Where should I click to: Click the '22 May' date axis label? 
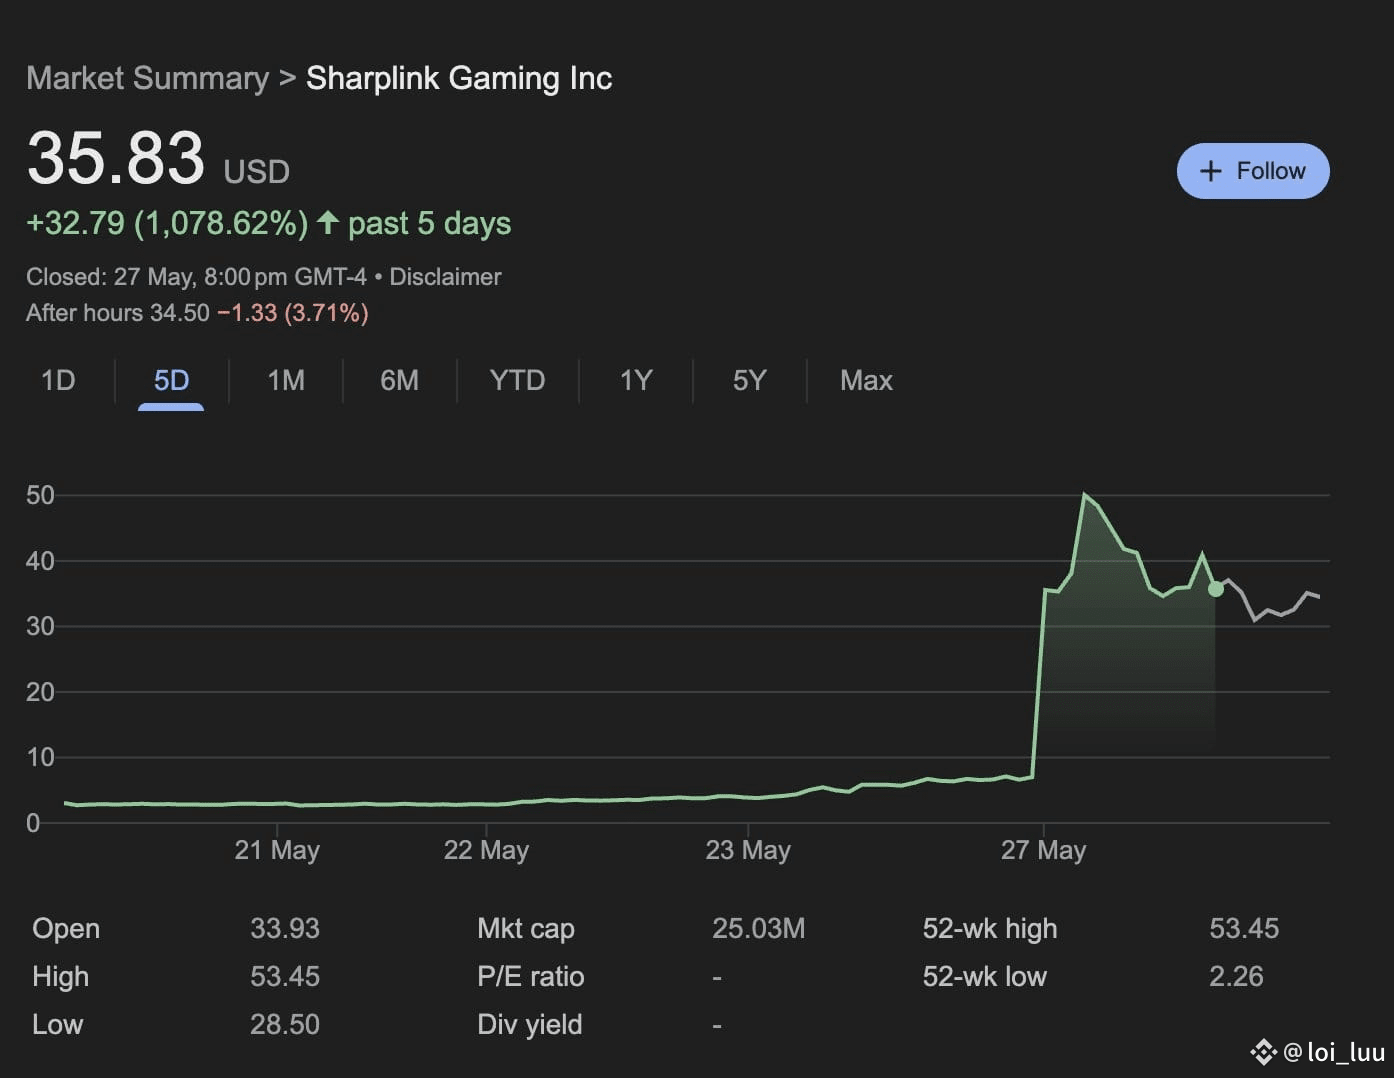pos(486,850)
